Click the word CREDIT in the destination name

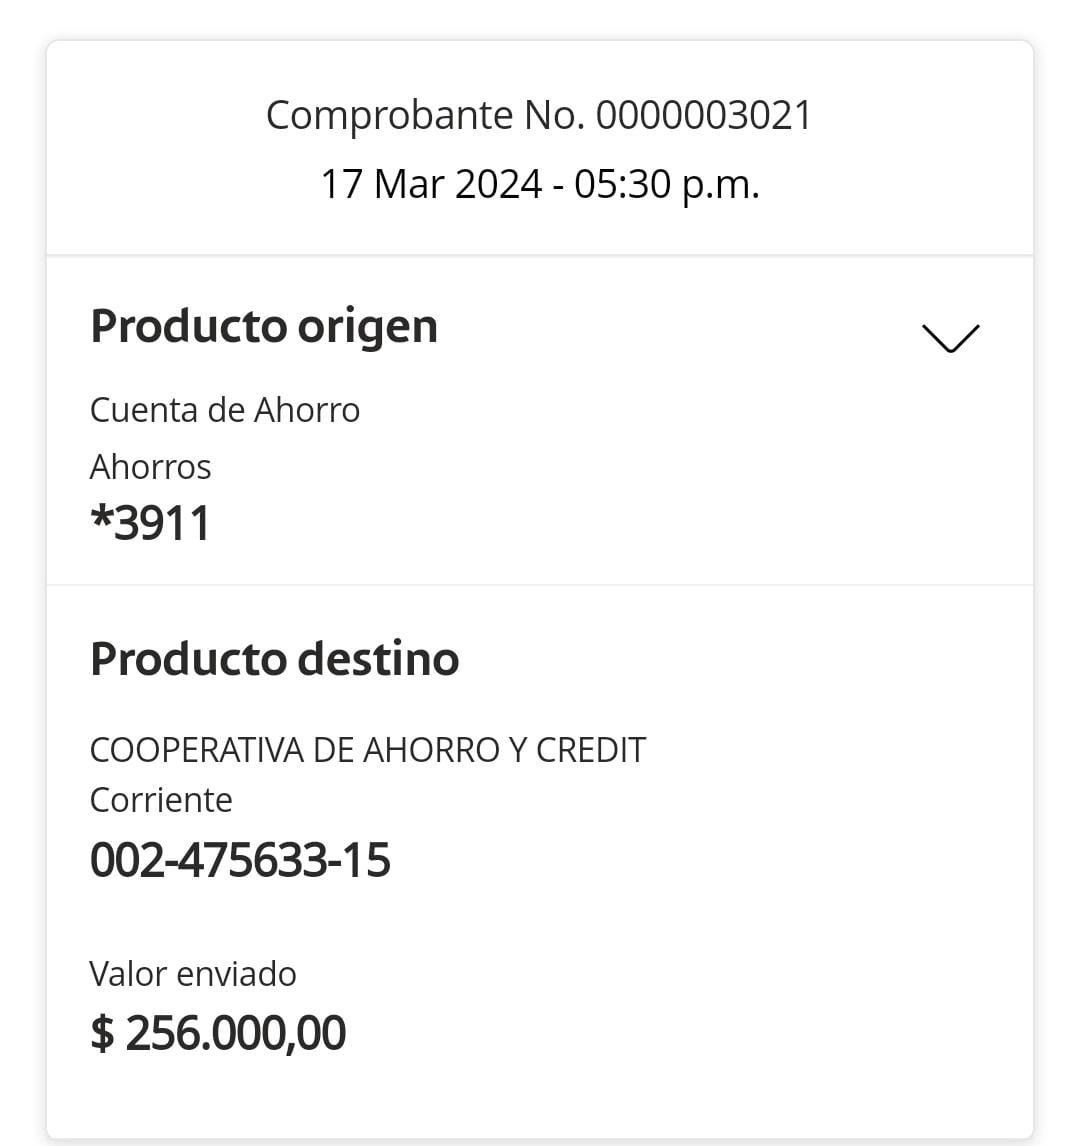pyautogui.click(x=591, y=750)
